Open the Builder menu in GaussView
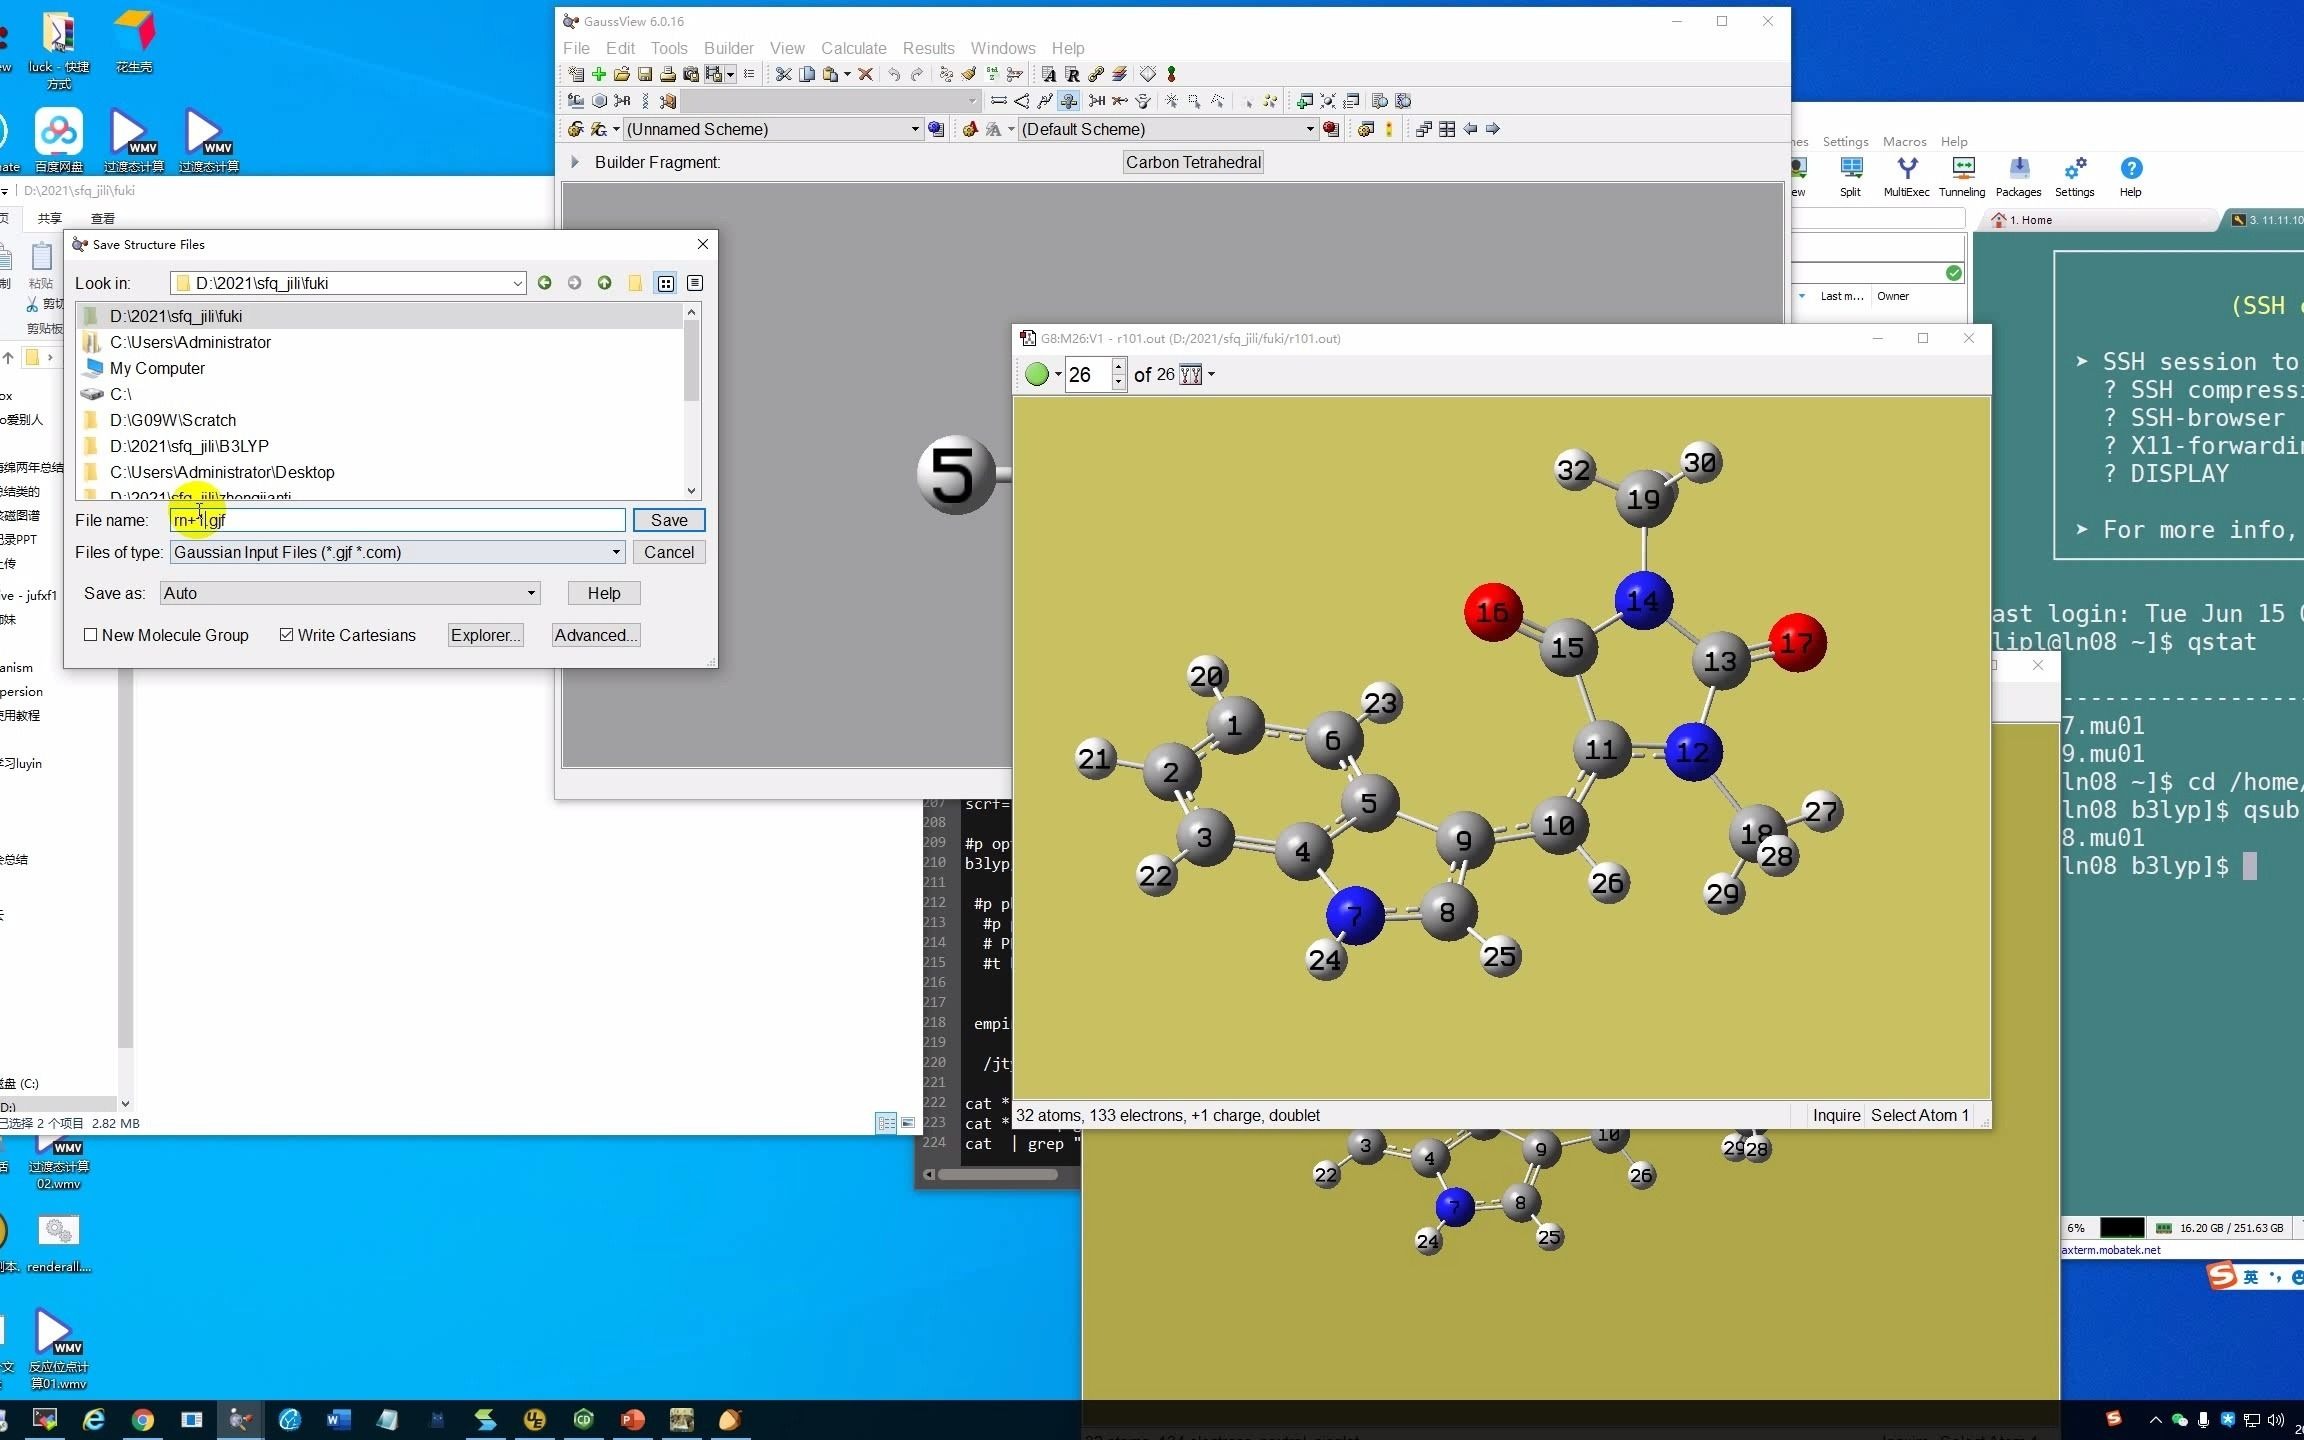The height and width of the screenshot is (1440, 2304). pos(728,46)
